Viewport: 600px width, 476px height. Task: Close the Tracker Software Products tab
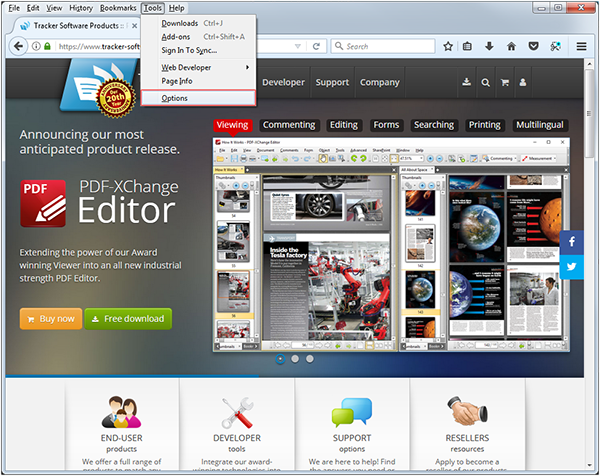[x=134, y=26]
